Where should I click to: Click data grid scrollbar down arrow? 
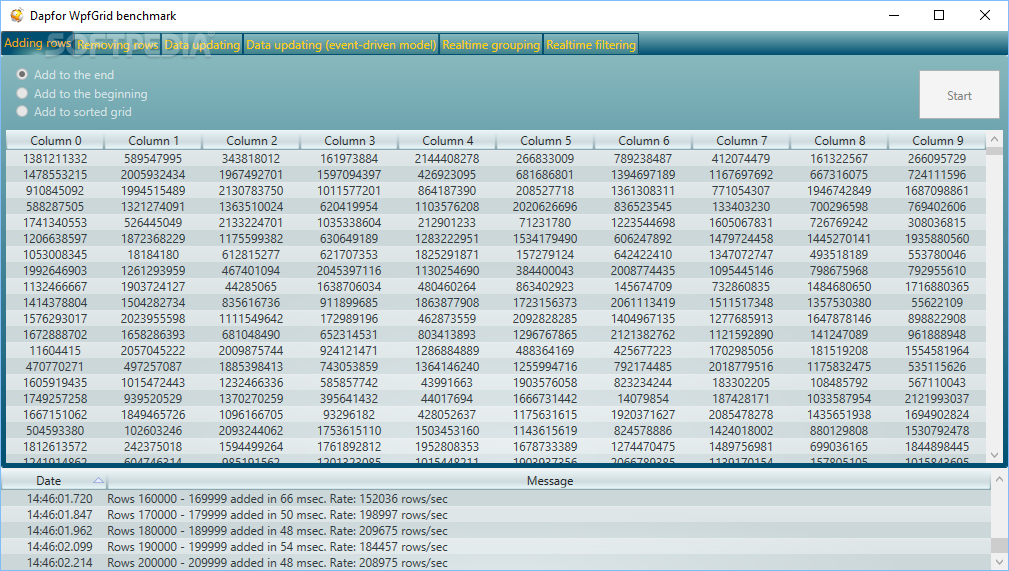pyautogui.click(x=994, y=455)
